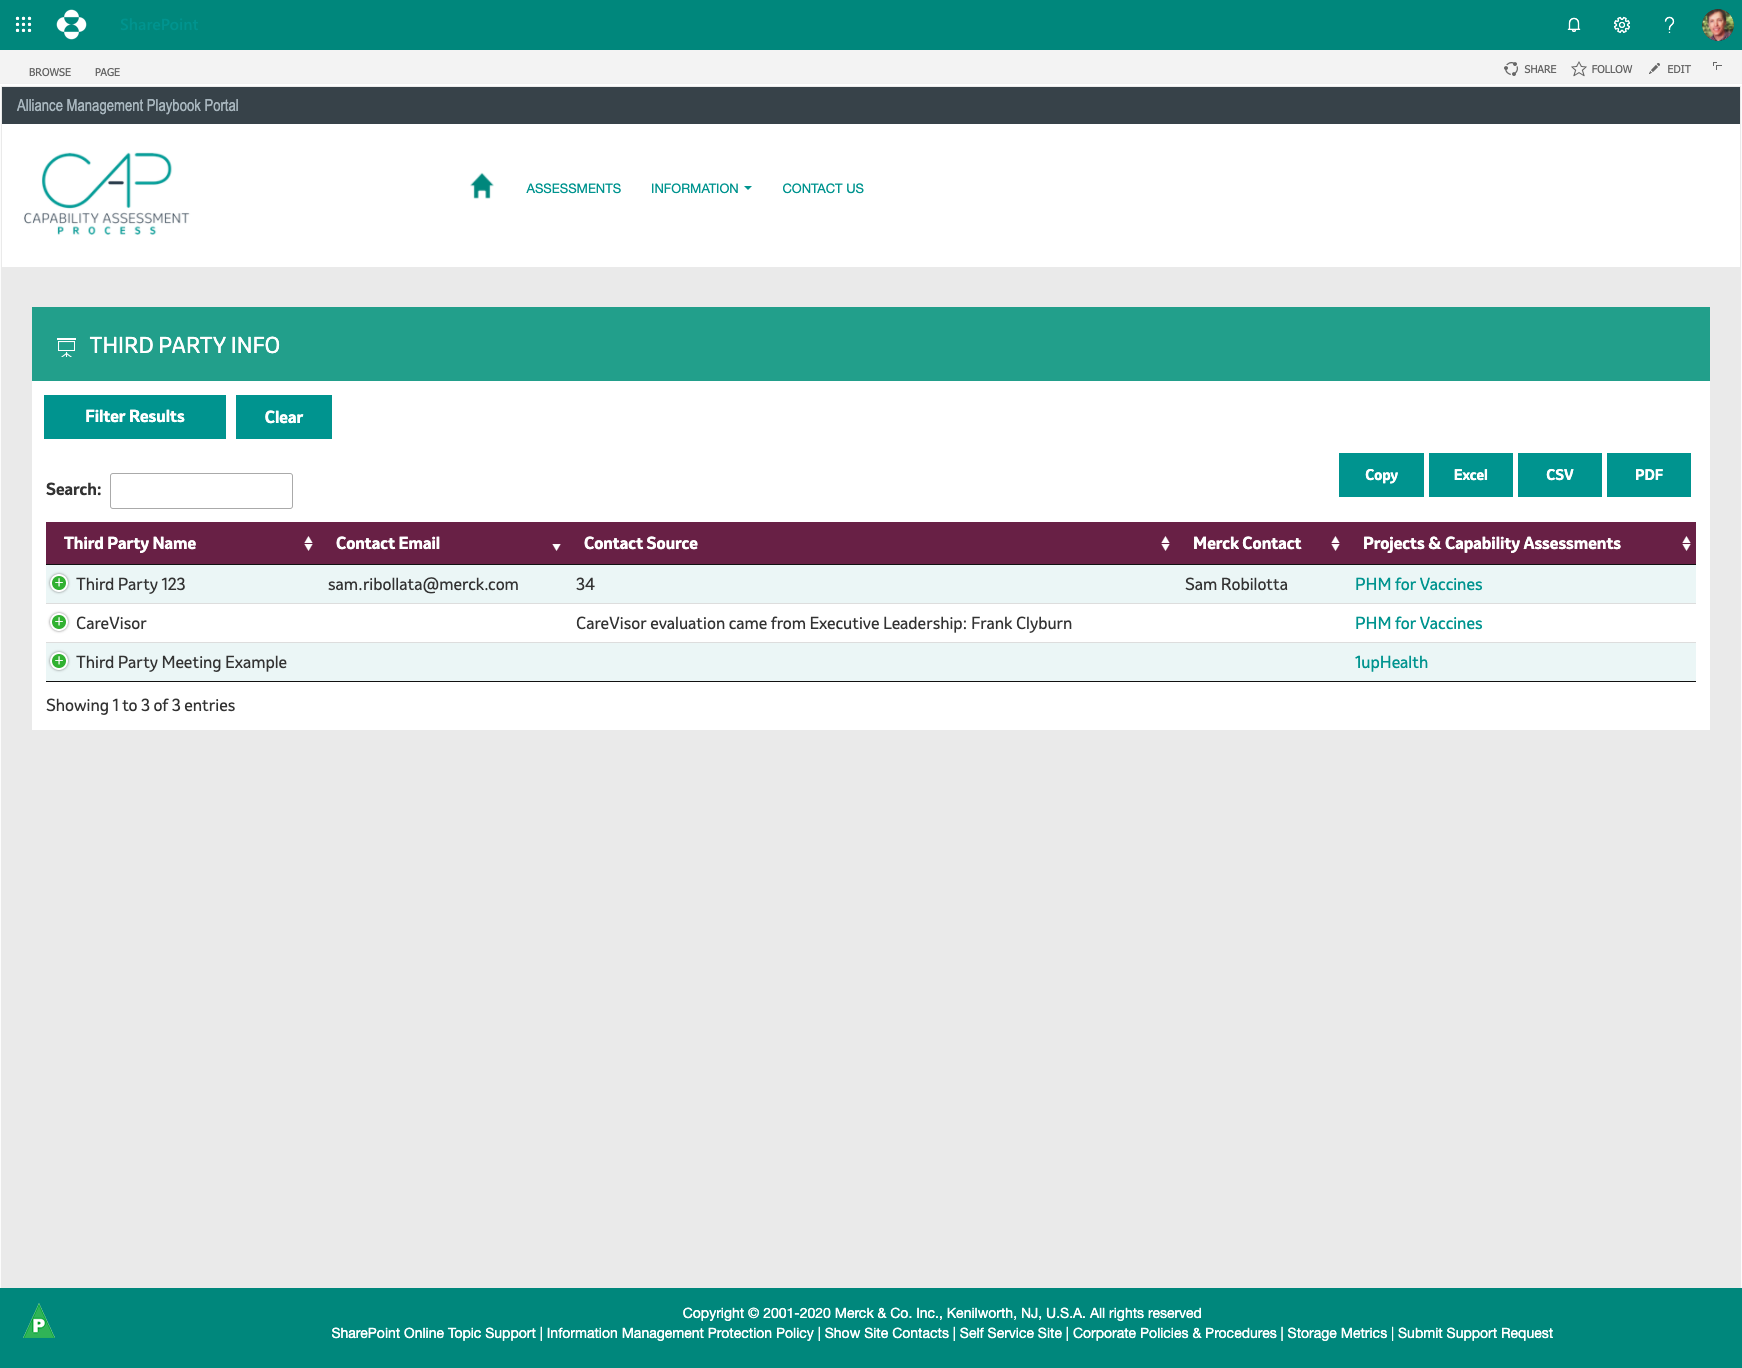
Task: Expand the Third Party 123 row
Action: tap(59, 583)
